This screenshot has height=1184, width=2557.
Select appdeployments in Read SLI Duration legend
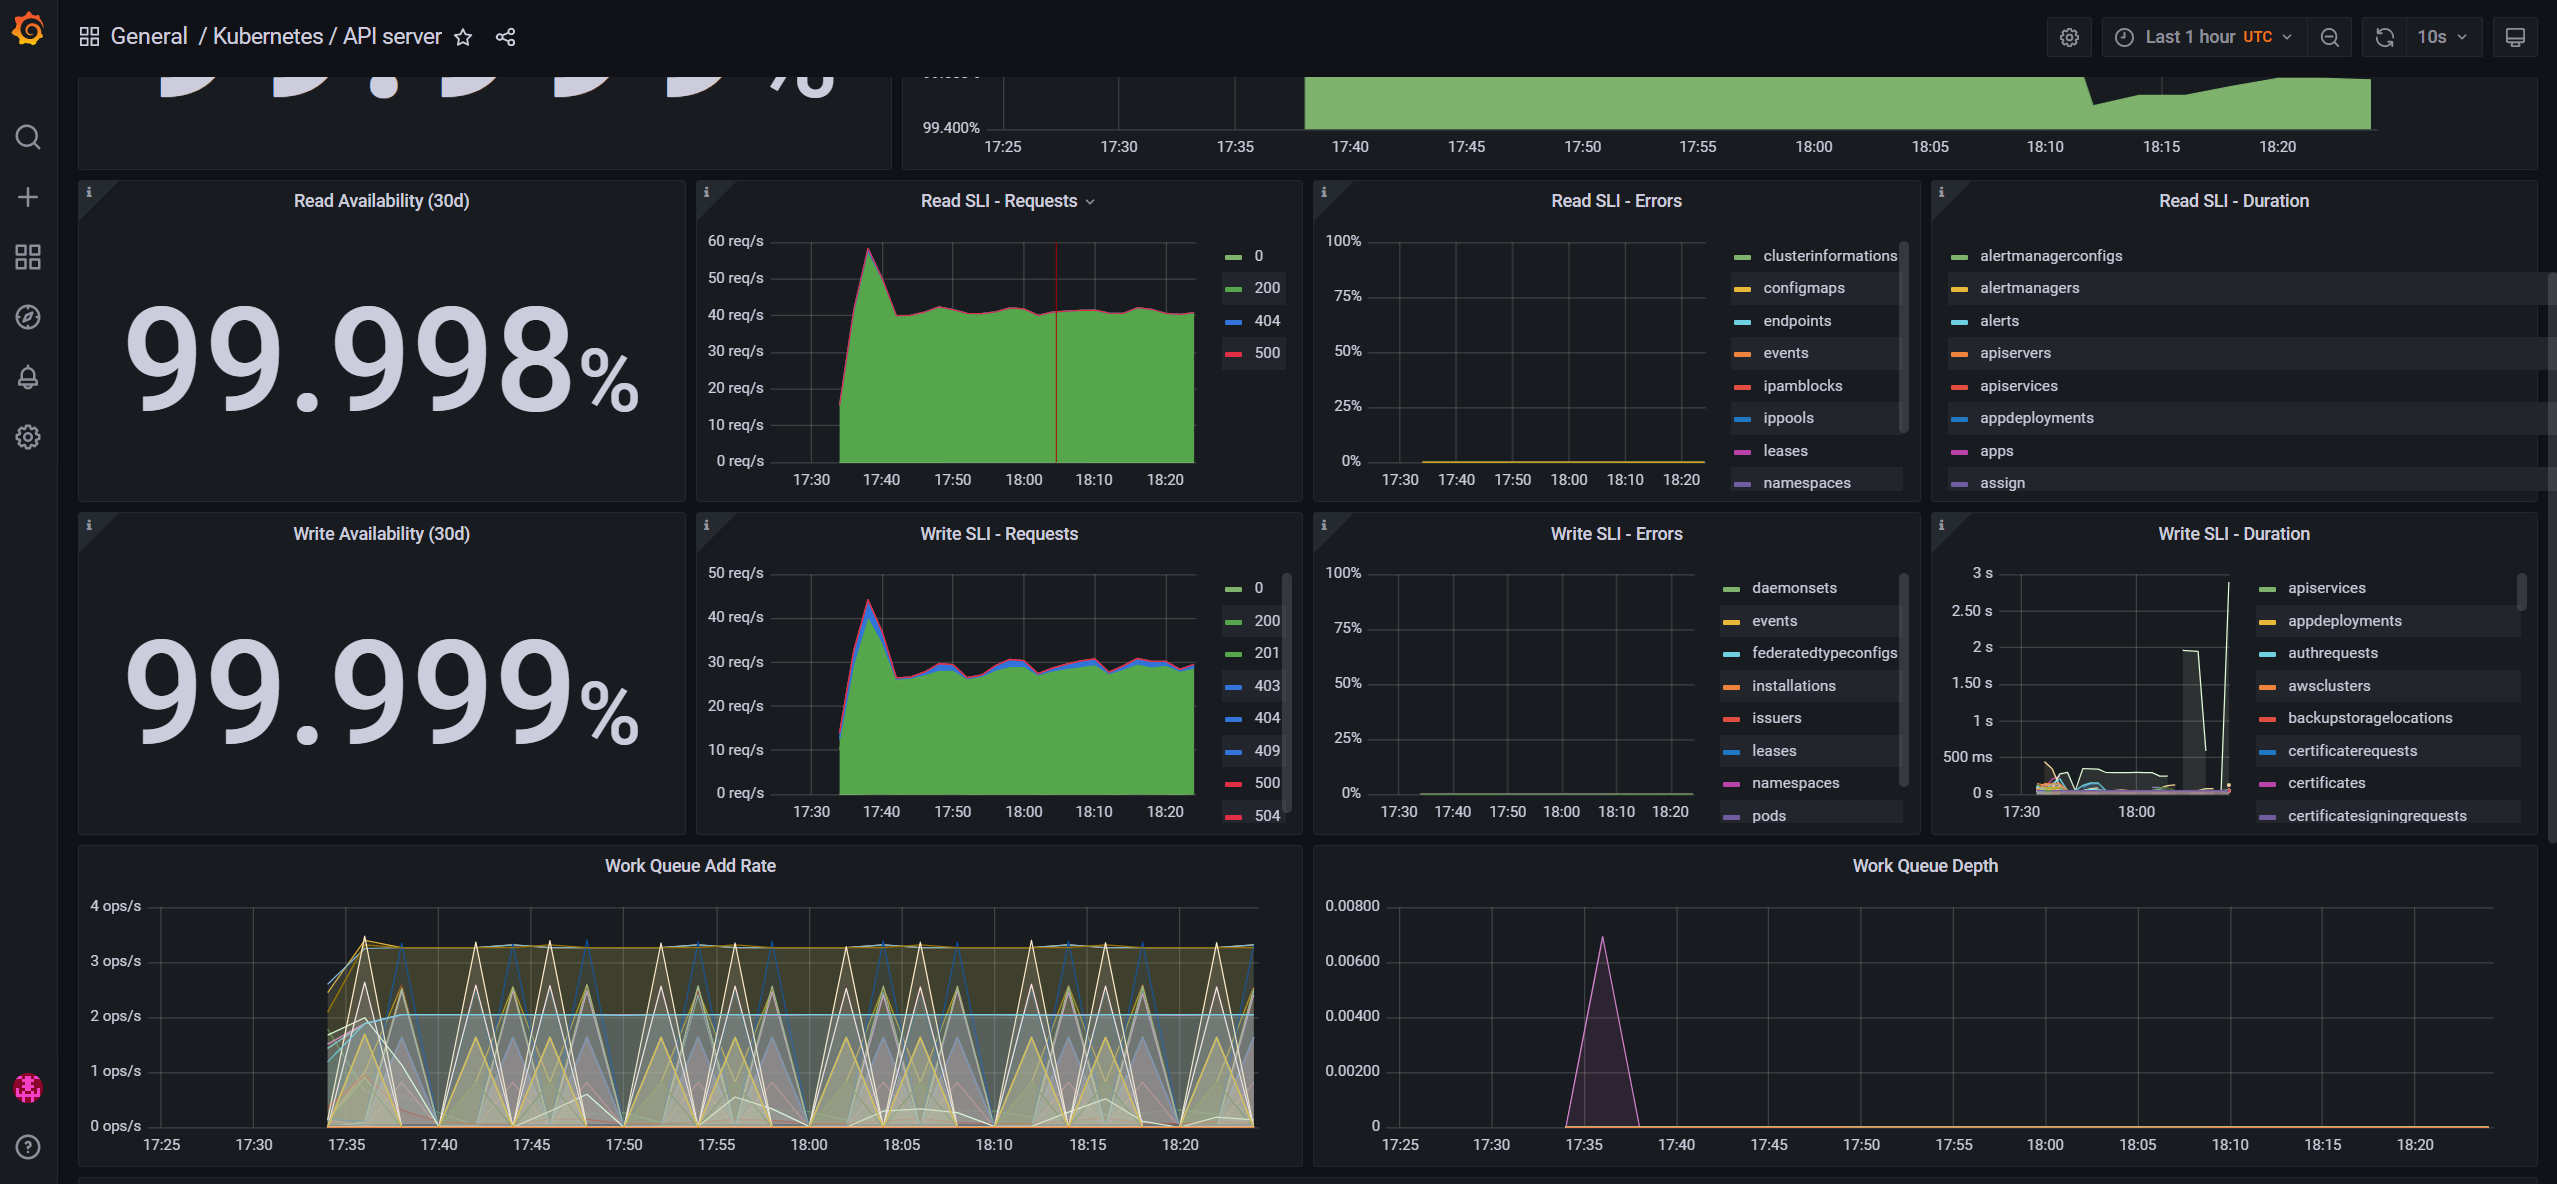pos(2036,418)
